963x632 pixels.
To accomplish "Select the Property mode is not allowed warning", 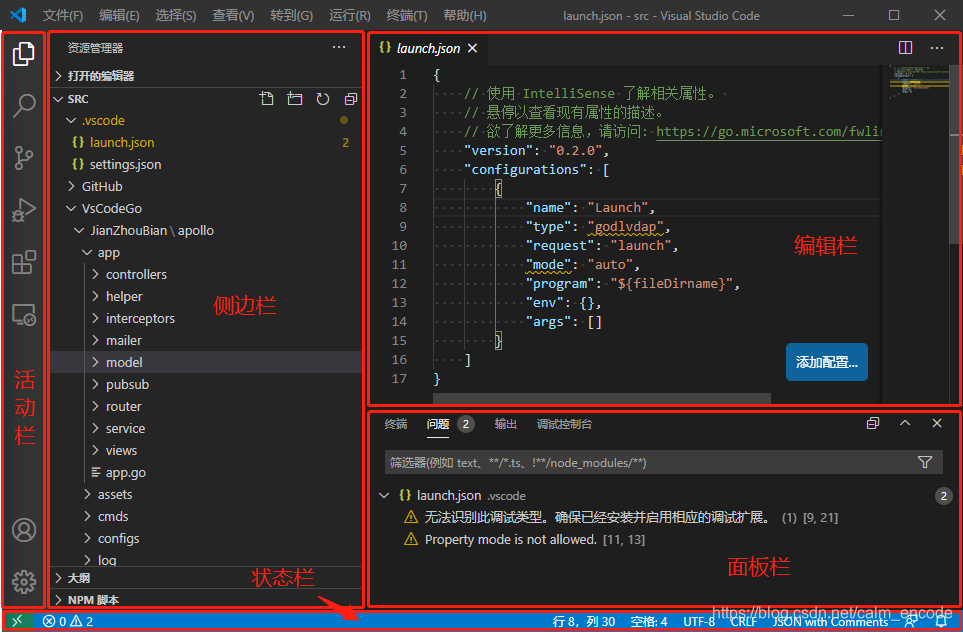I will 511,540.
